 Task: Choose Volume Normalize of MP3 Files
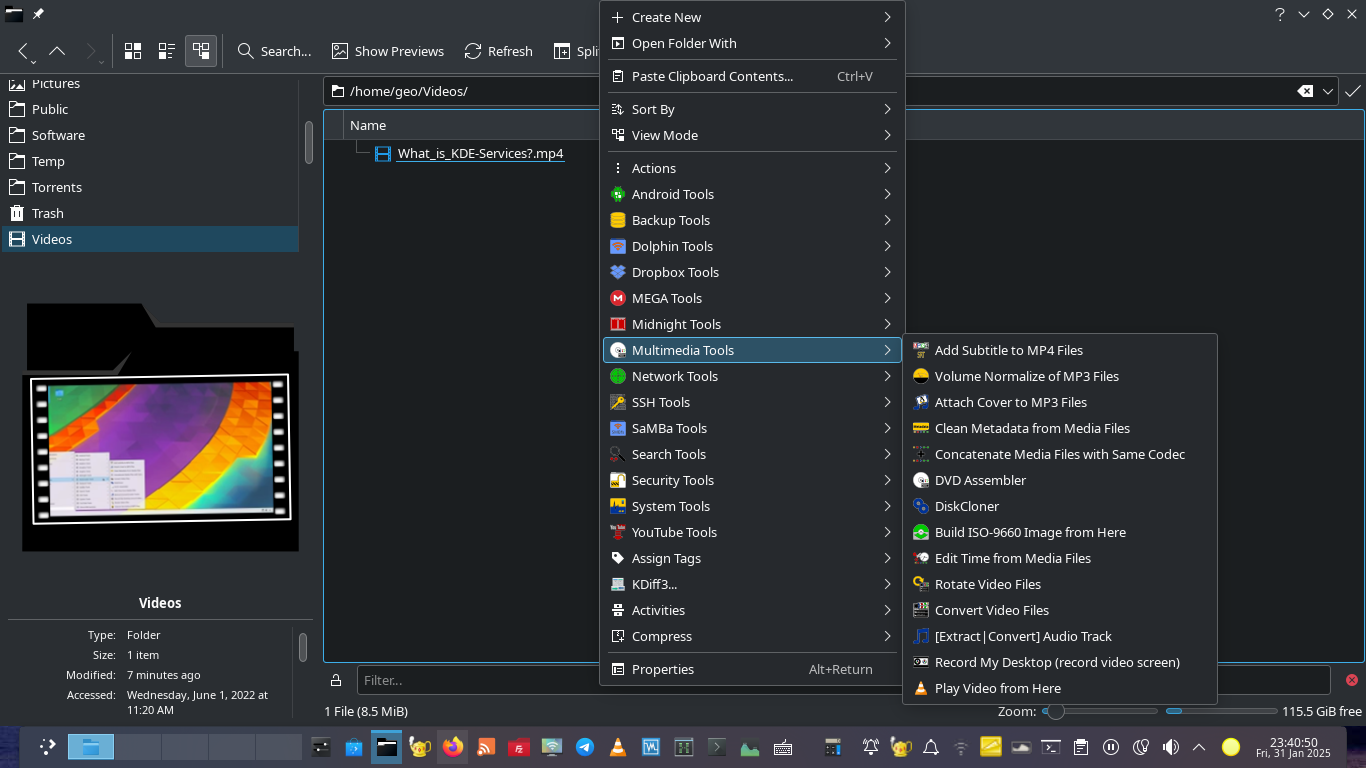1059,376
